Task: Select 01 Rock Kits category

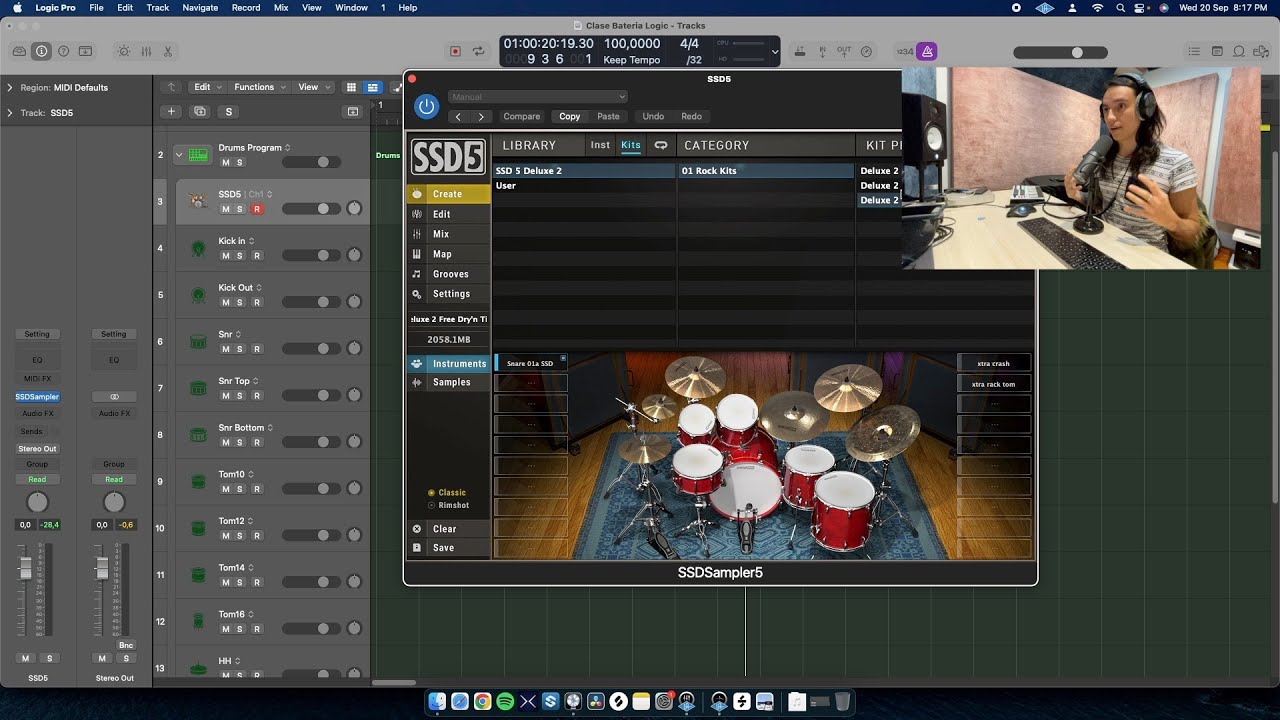Action: [x=766, y=171]
